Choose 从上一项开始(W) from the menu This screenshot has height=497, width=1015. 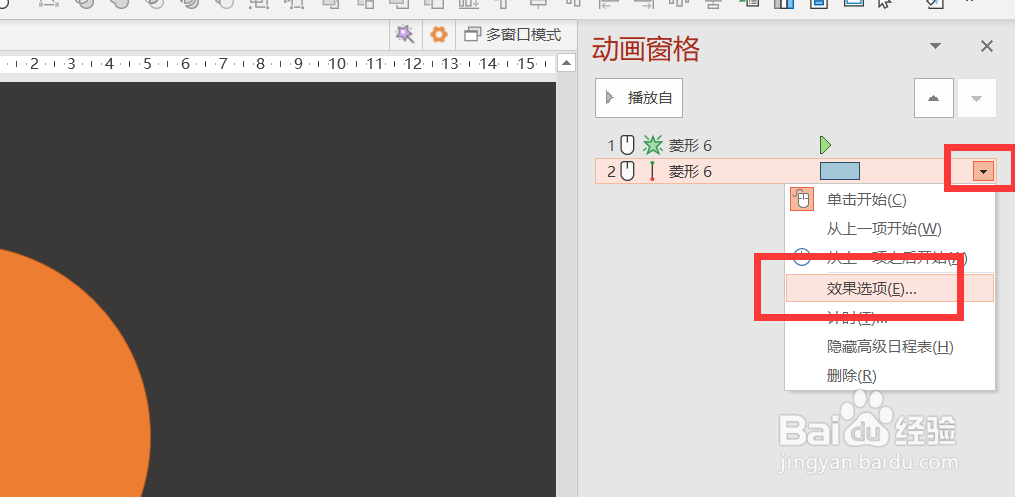tap(889, 229)
